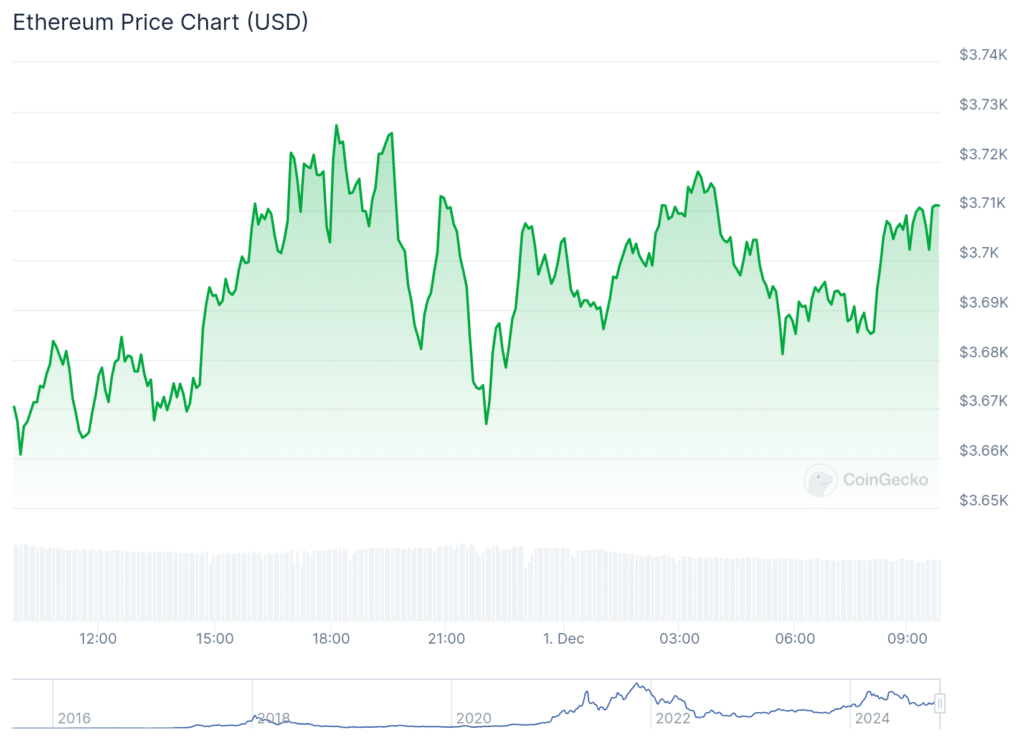Click the 2022 label in the navigator
Image resolution: width=1024 pixels, height=747 pixels.
(673, 718)
